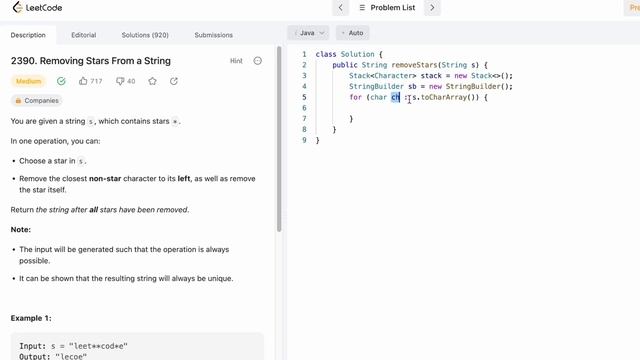Viewport: 640px width, 360px height.
Task: Click line number 1 in gutter
Action: coord(304,54)
